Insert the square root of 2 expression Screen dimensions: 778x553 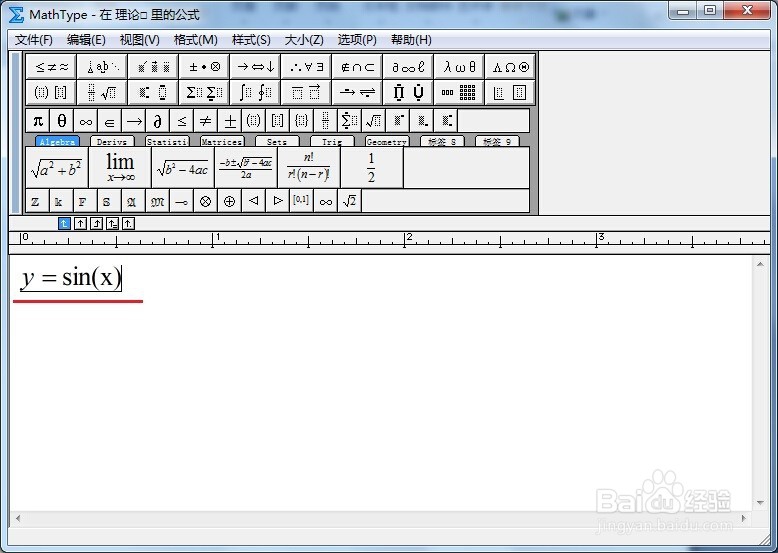point(349,201)
